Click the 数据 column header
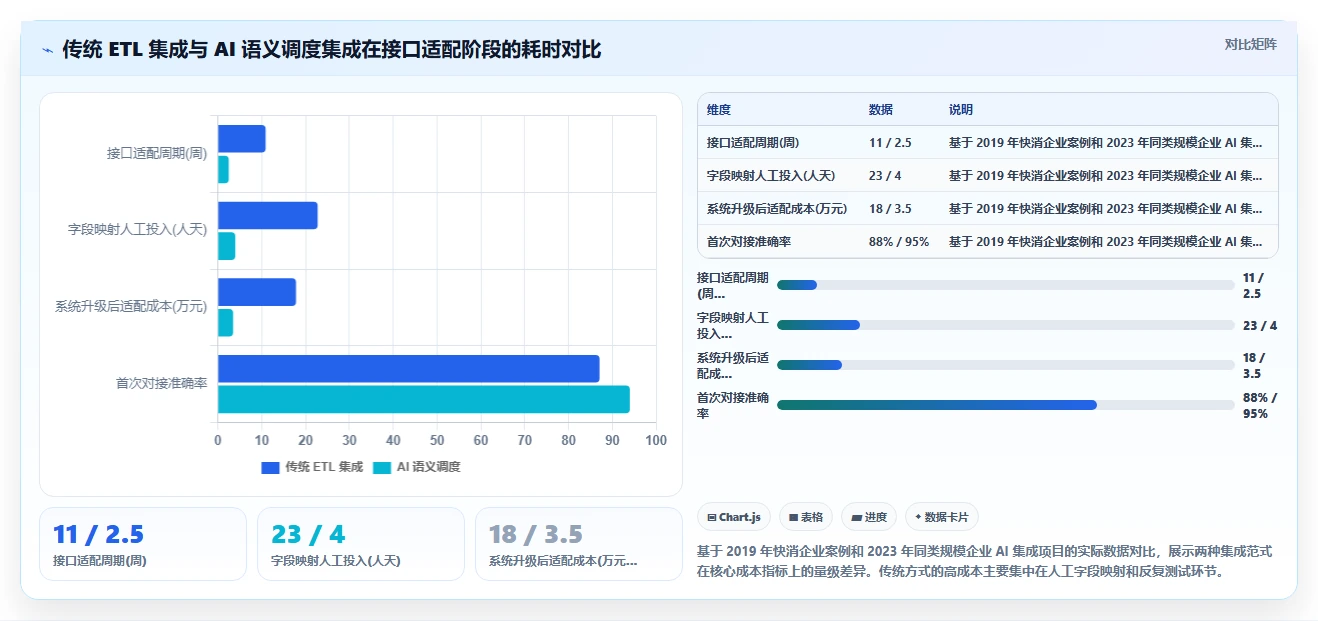Viewport: 1318px width, 621px height. tap(881, 110)
